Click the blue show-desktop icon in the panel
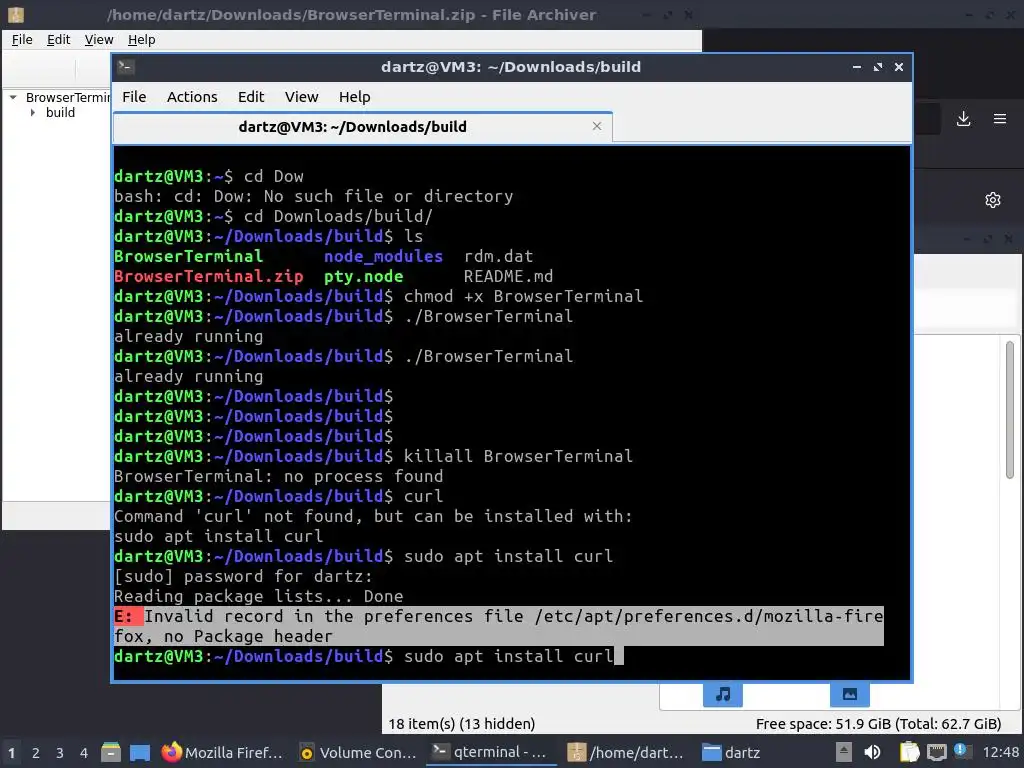The height and width of the screenshot is (768, 1024). [140, 753]
